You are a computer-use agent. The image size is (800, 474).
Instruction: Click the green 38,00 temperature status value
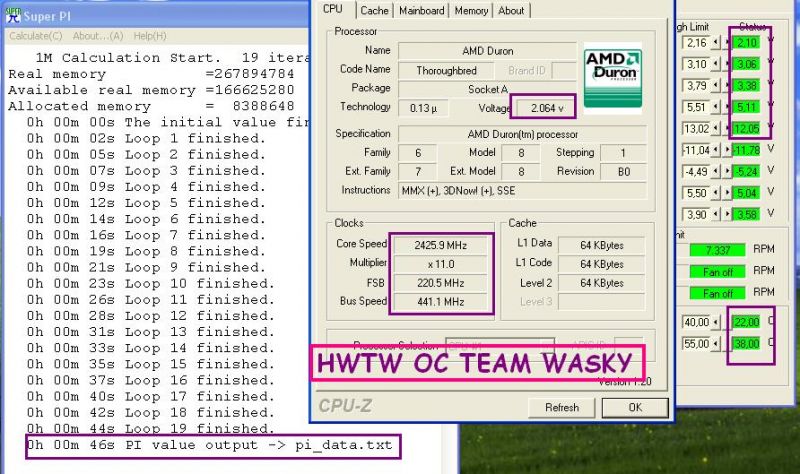point(746,343)
